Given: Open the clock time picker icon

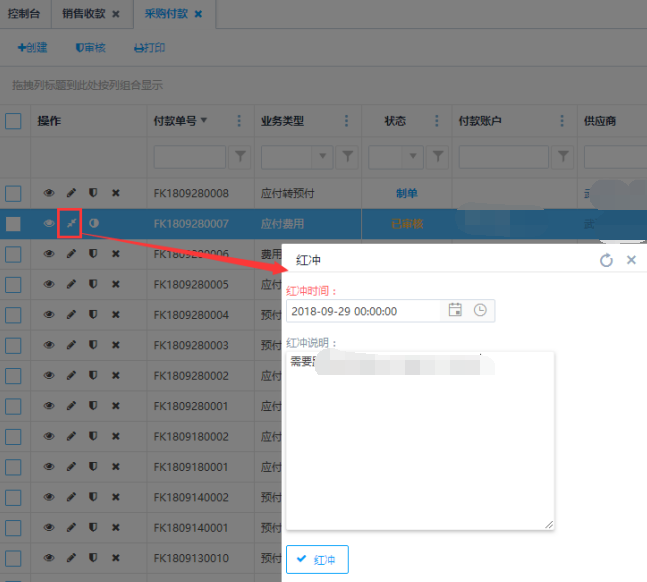Looking at the screenshot, I should click(x=480, y=311).
